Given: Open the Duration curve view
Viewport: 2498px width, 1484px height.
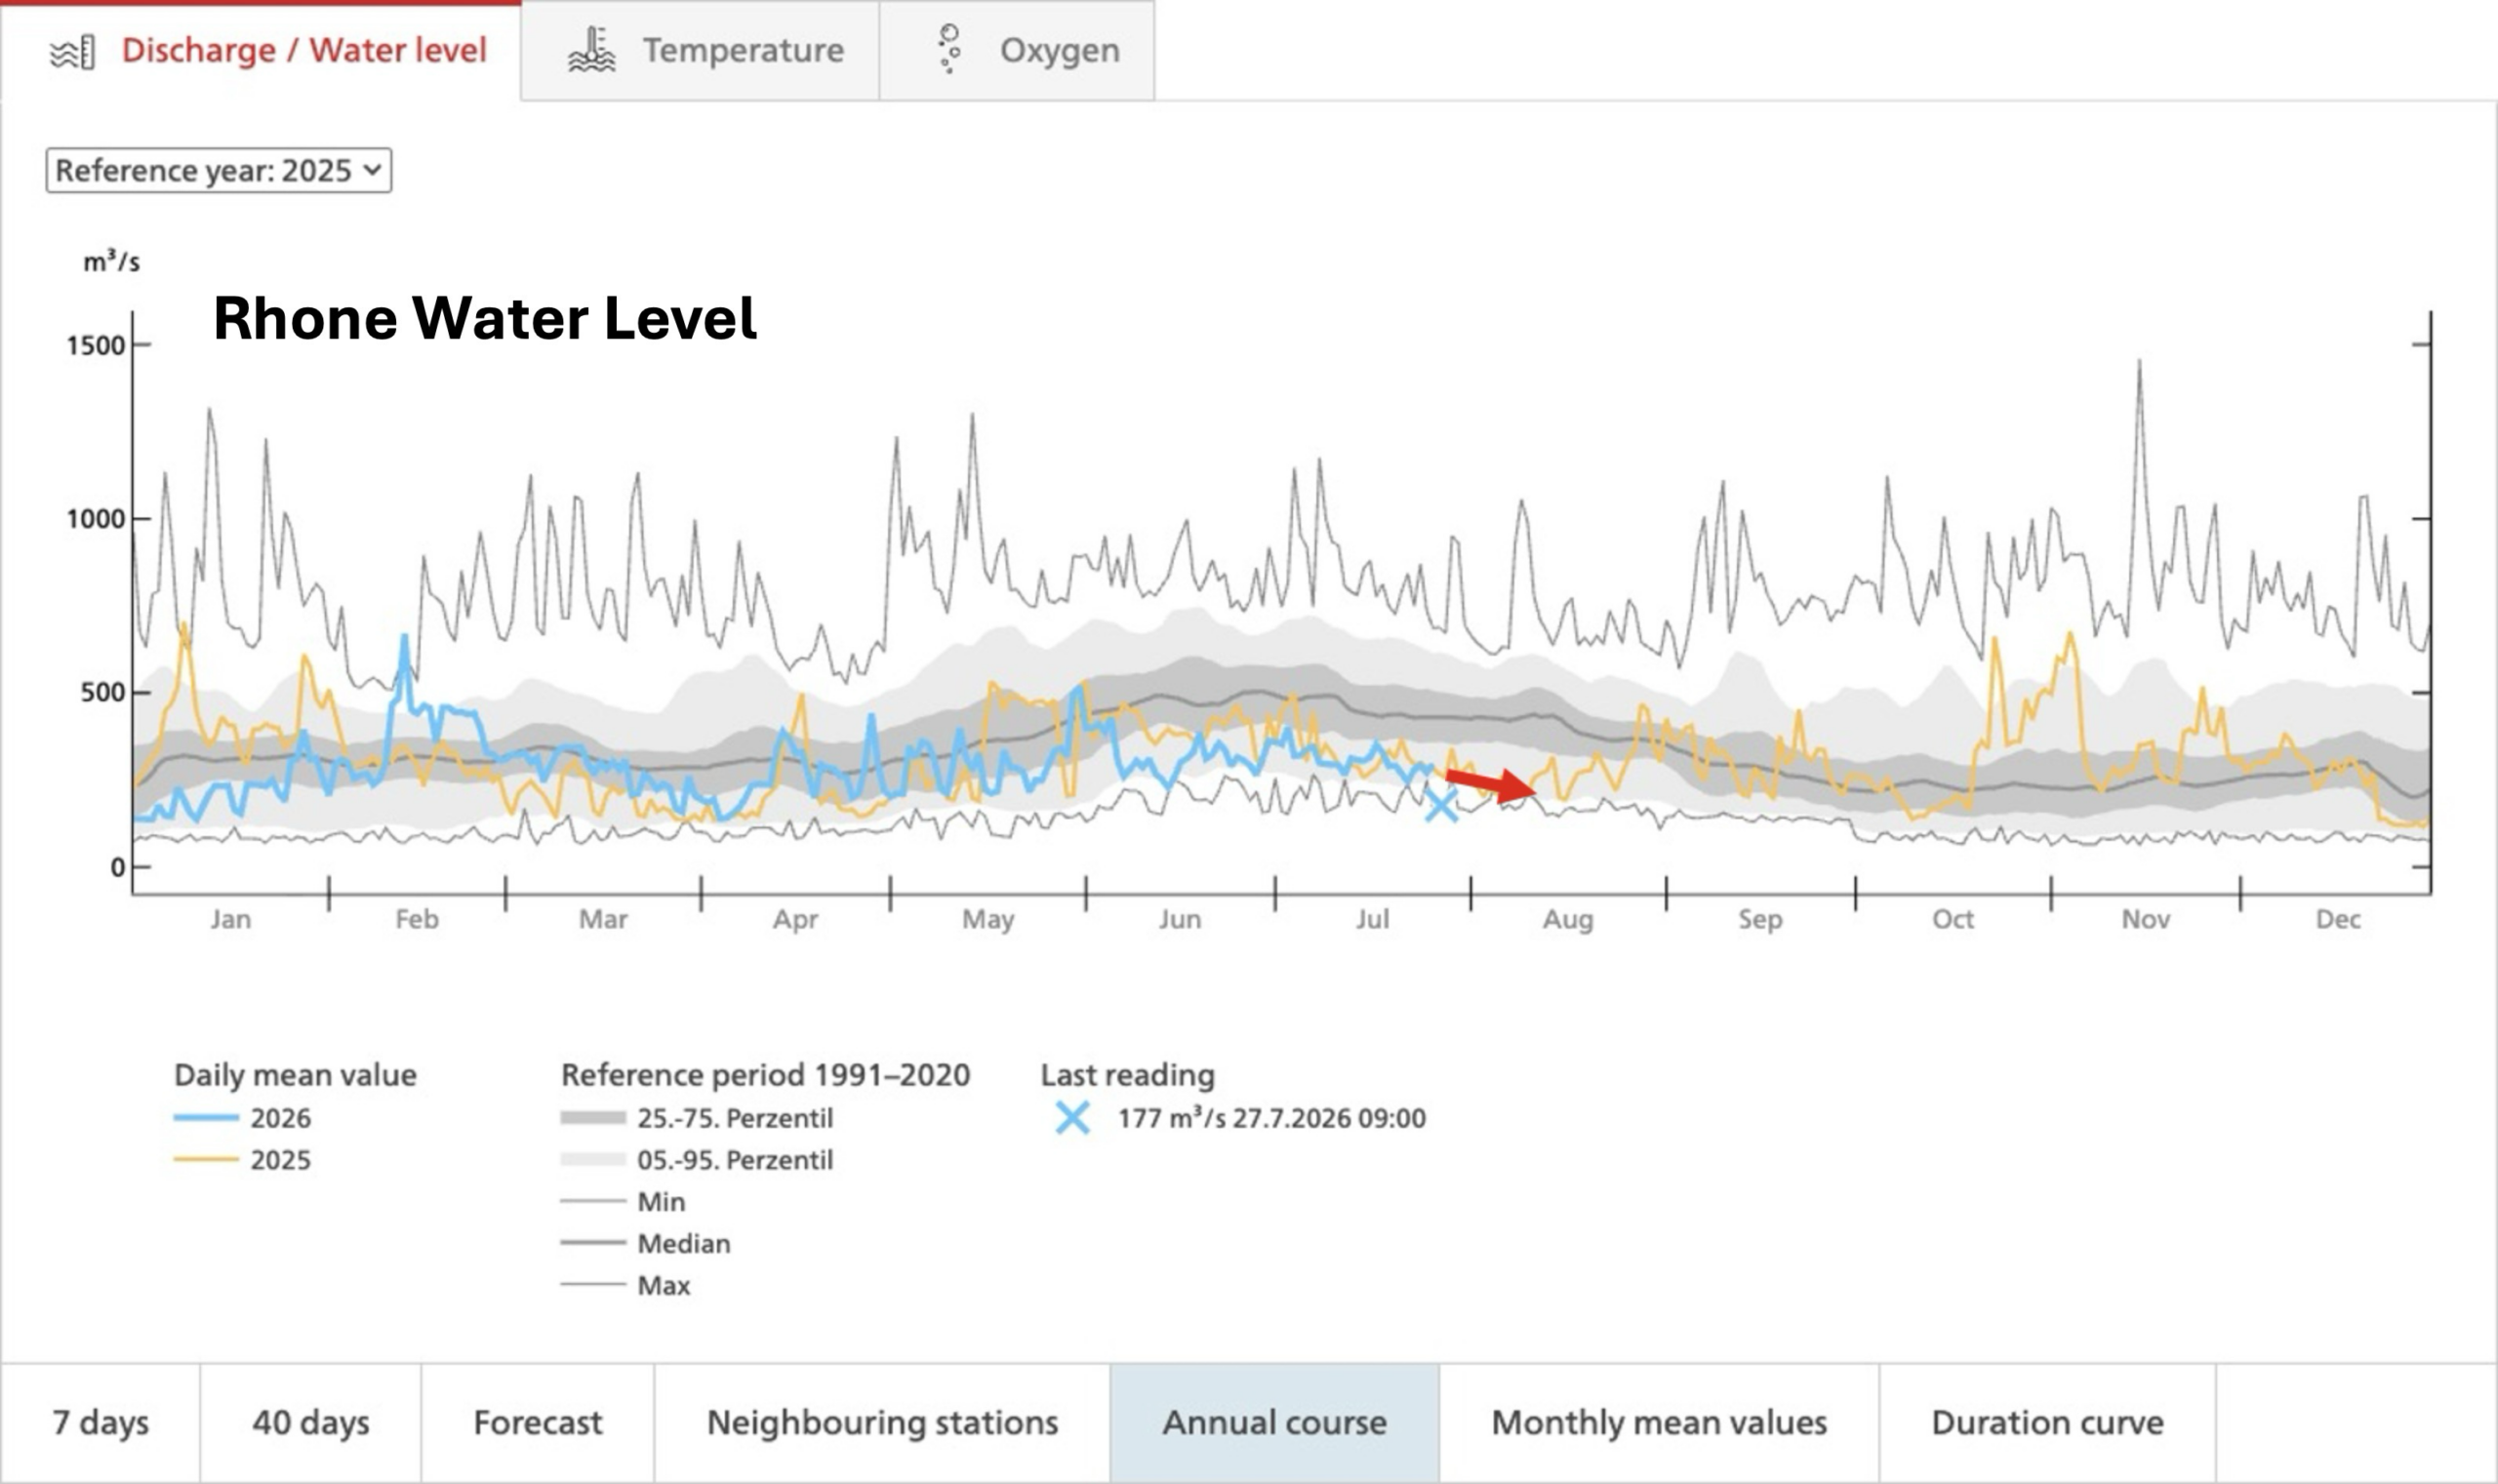Looking at the screenshot, I should pyautogui.click(x=2047, y=1422).
